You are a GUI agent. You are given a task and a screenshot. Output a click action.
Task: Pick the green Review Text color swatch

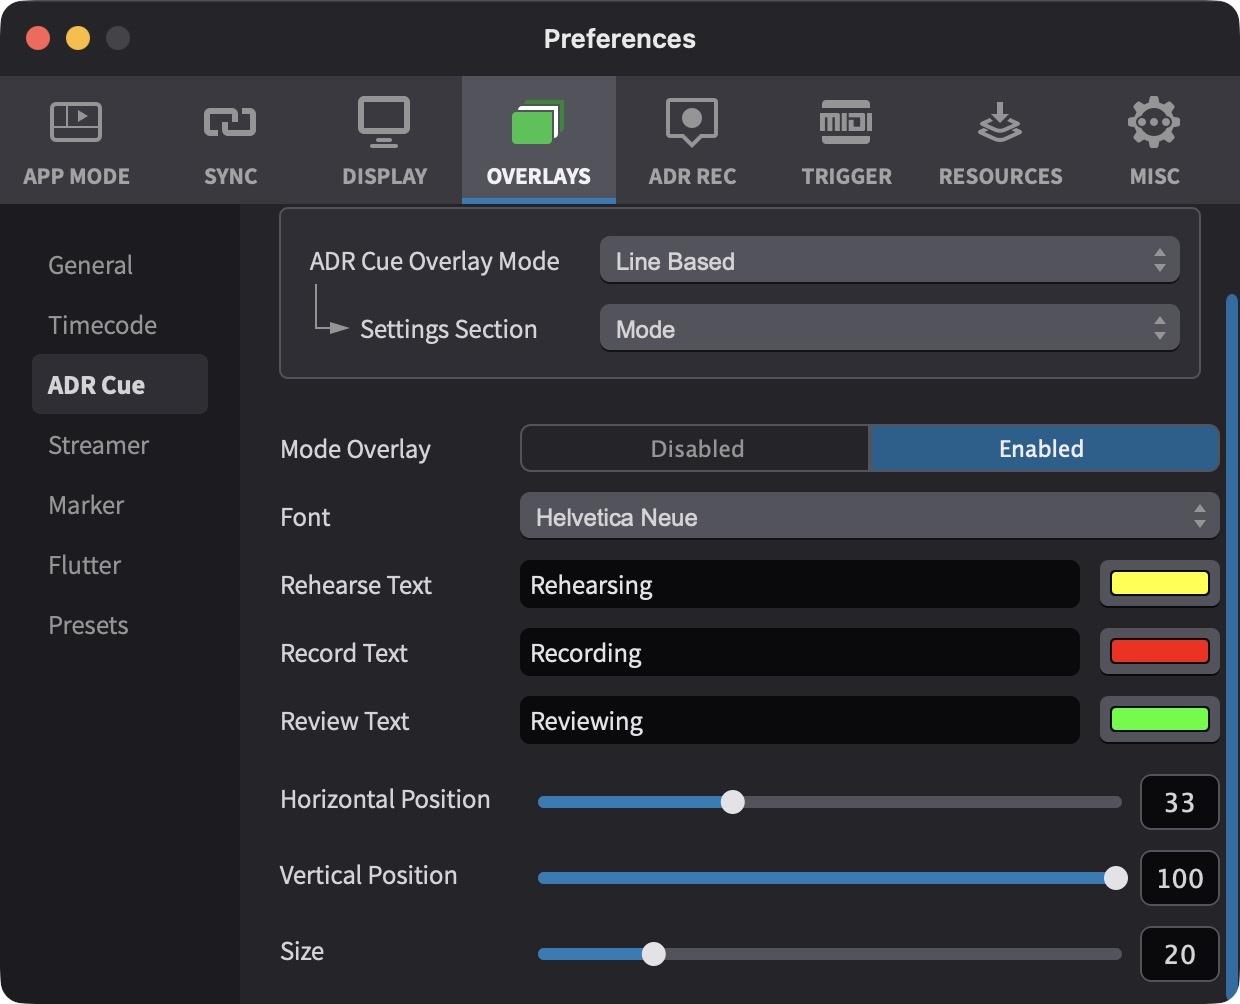tap(1160, 720)
